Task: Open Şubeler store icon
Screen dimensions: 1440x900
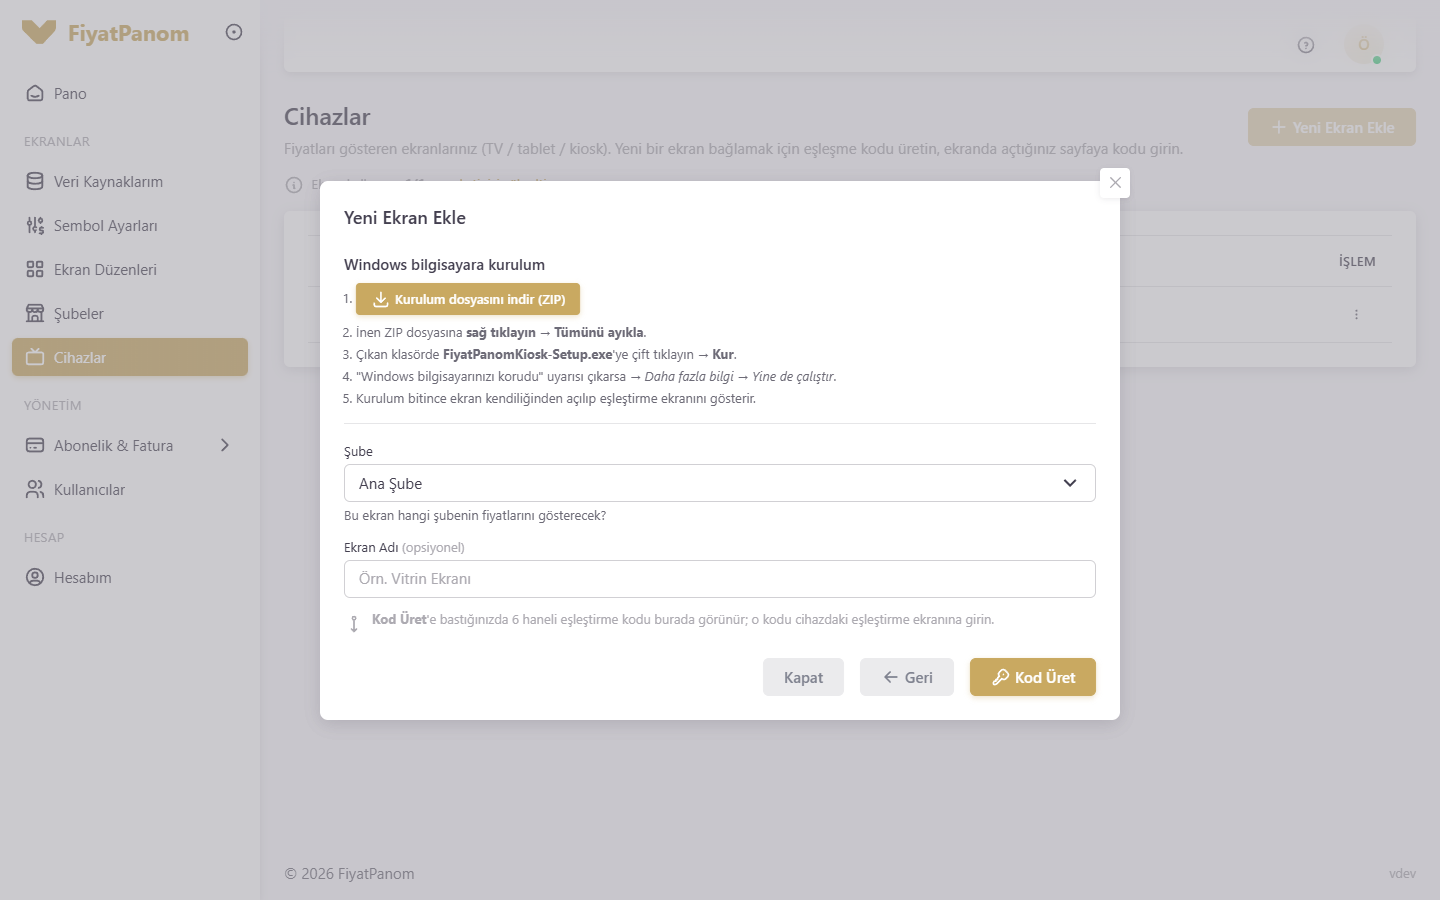Action: 35,313
